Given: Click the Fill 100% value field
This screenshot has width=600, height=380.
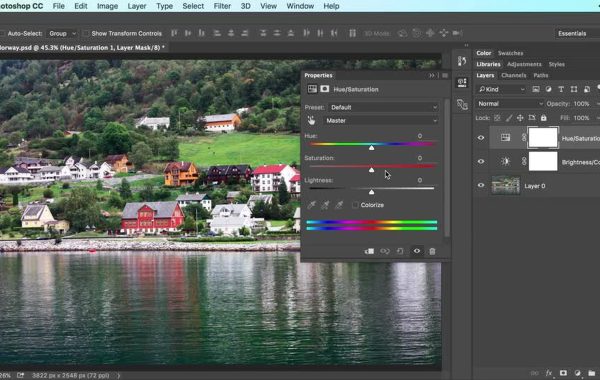Looking at the screenshot, I should (x=582, y=118).
